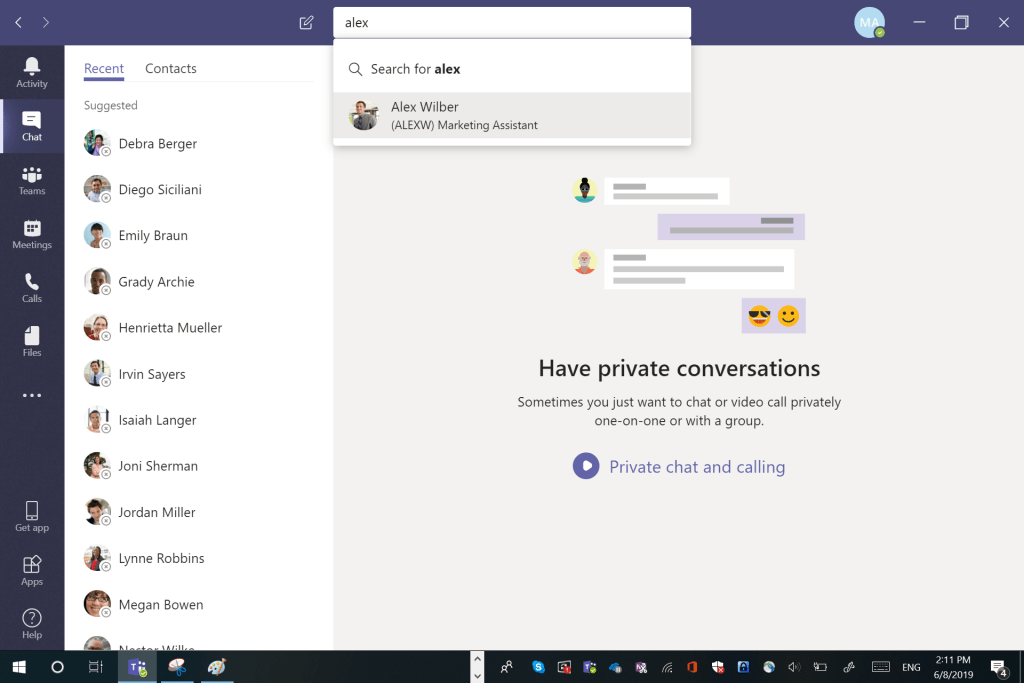1024x683 pixels.
Task: Click Get app in the sidebar
Action: click(x=31, y=516)
